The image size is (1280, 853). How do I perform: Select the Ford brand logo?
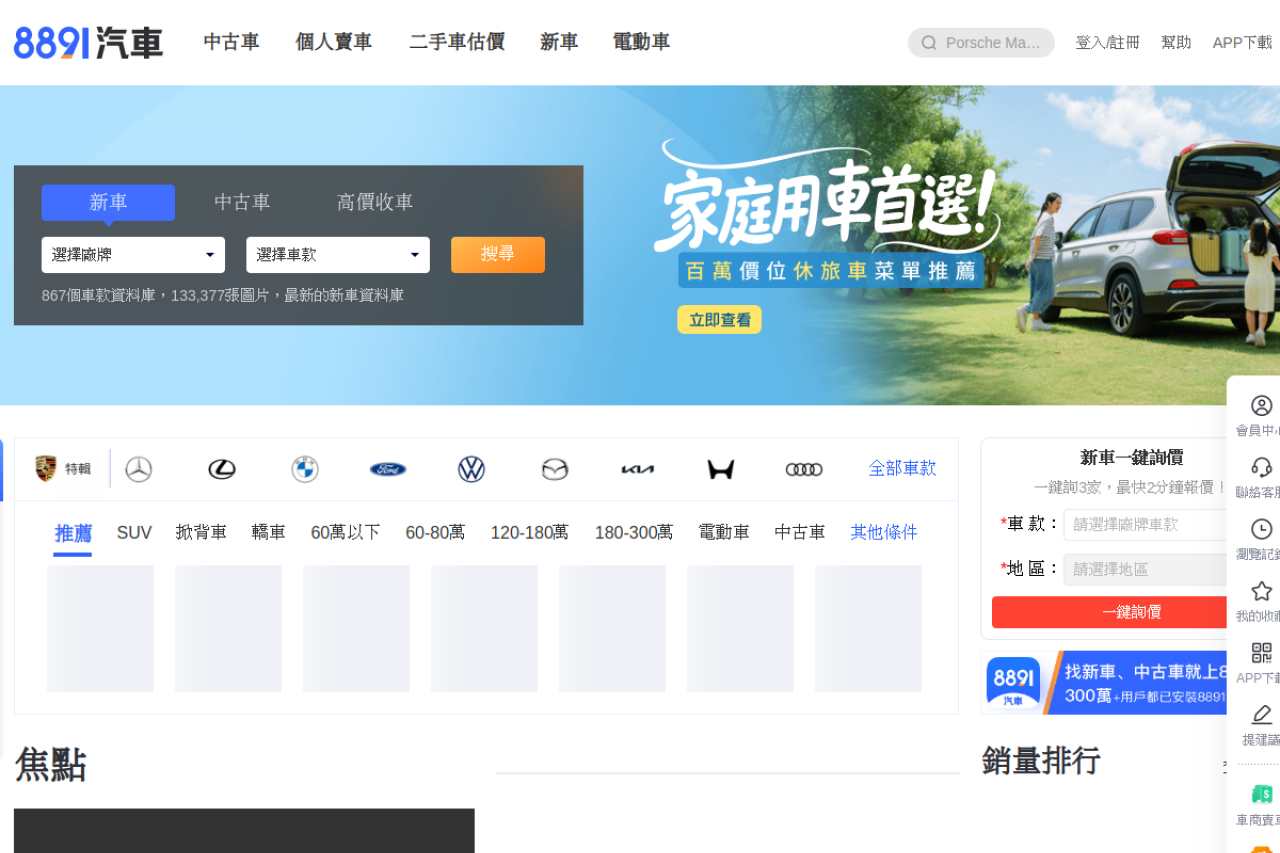coord(388,469)
